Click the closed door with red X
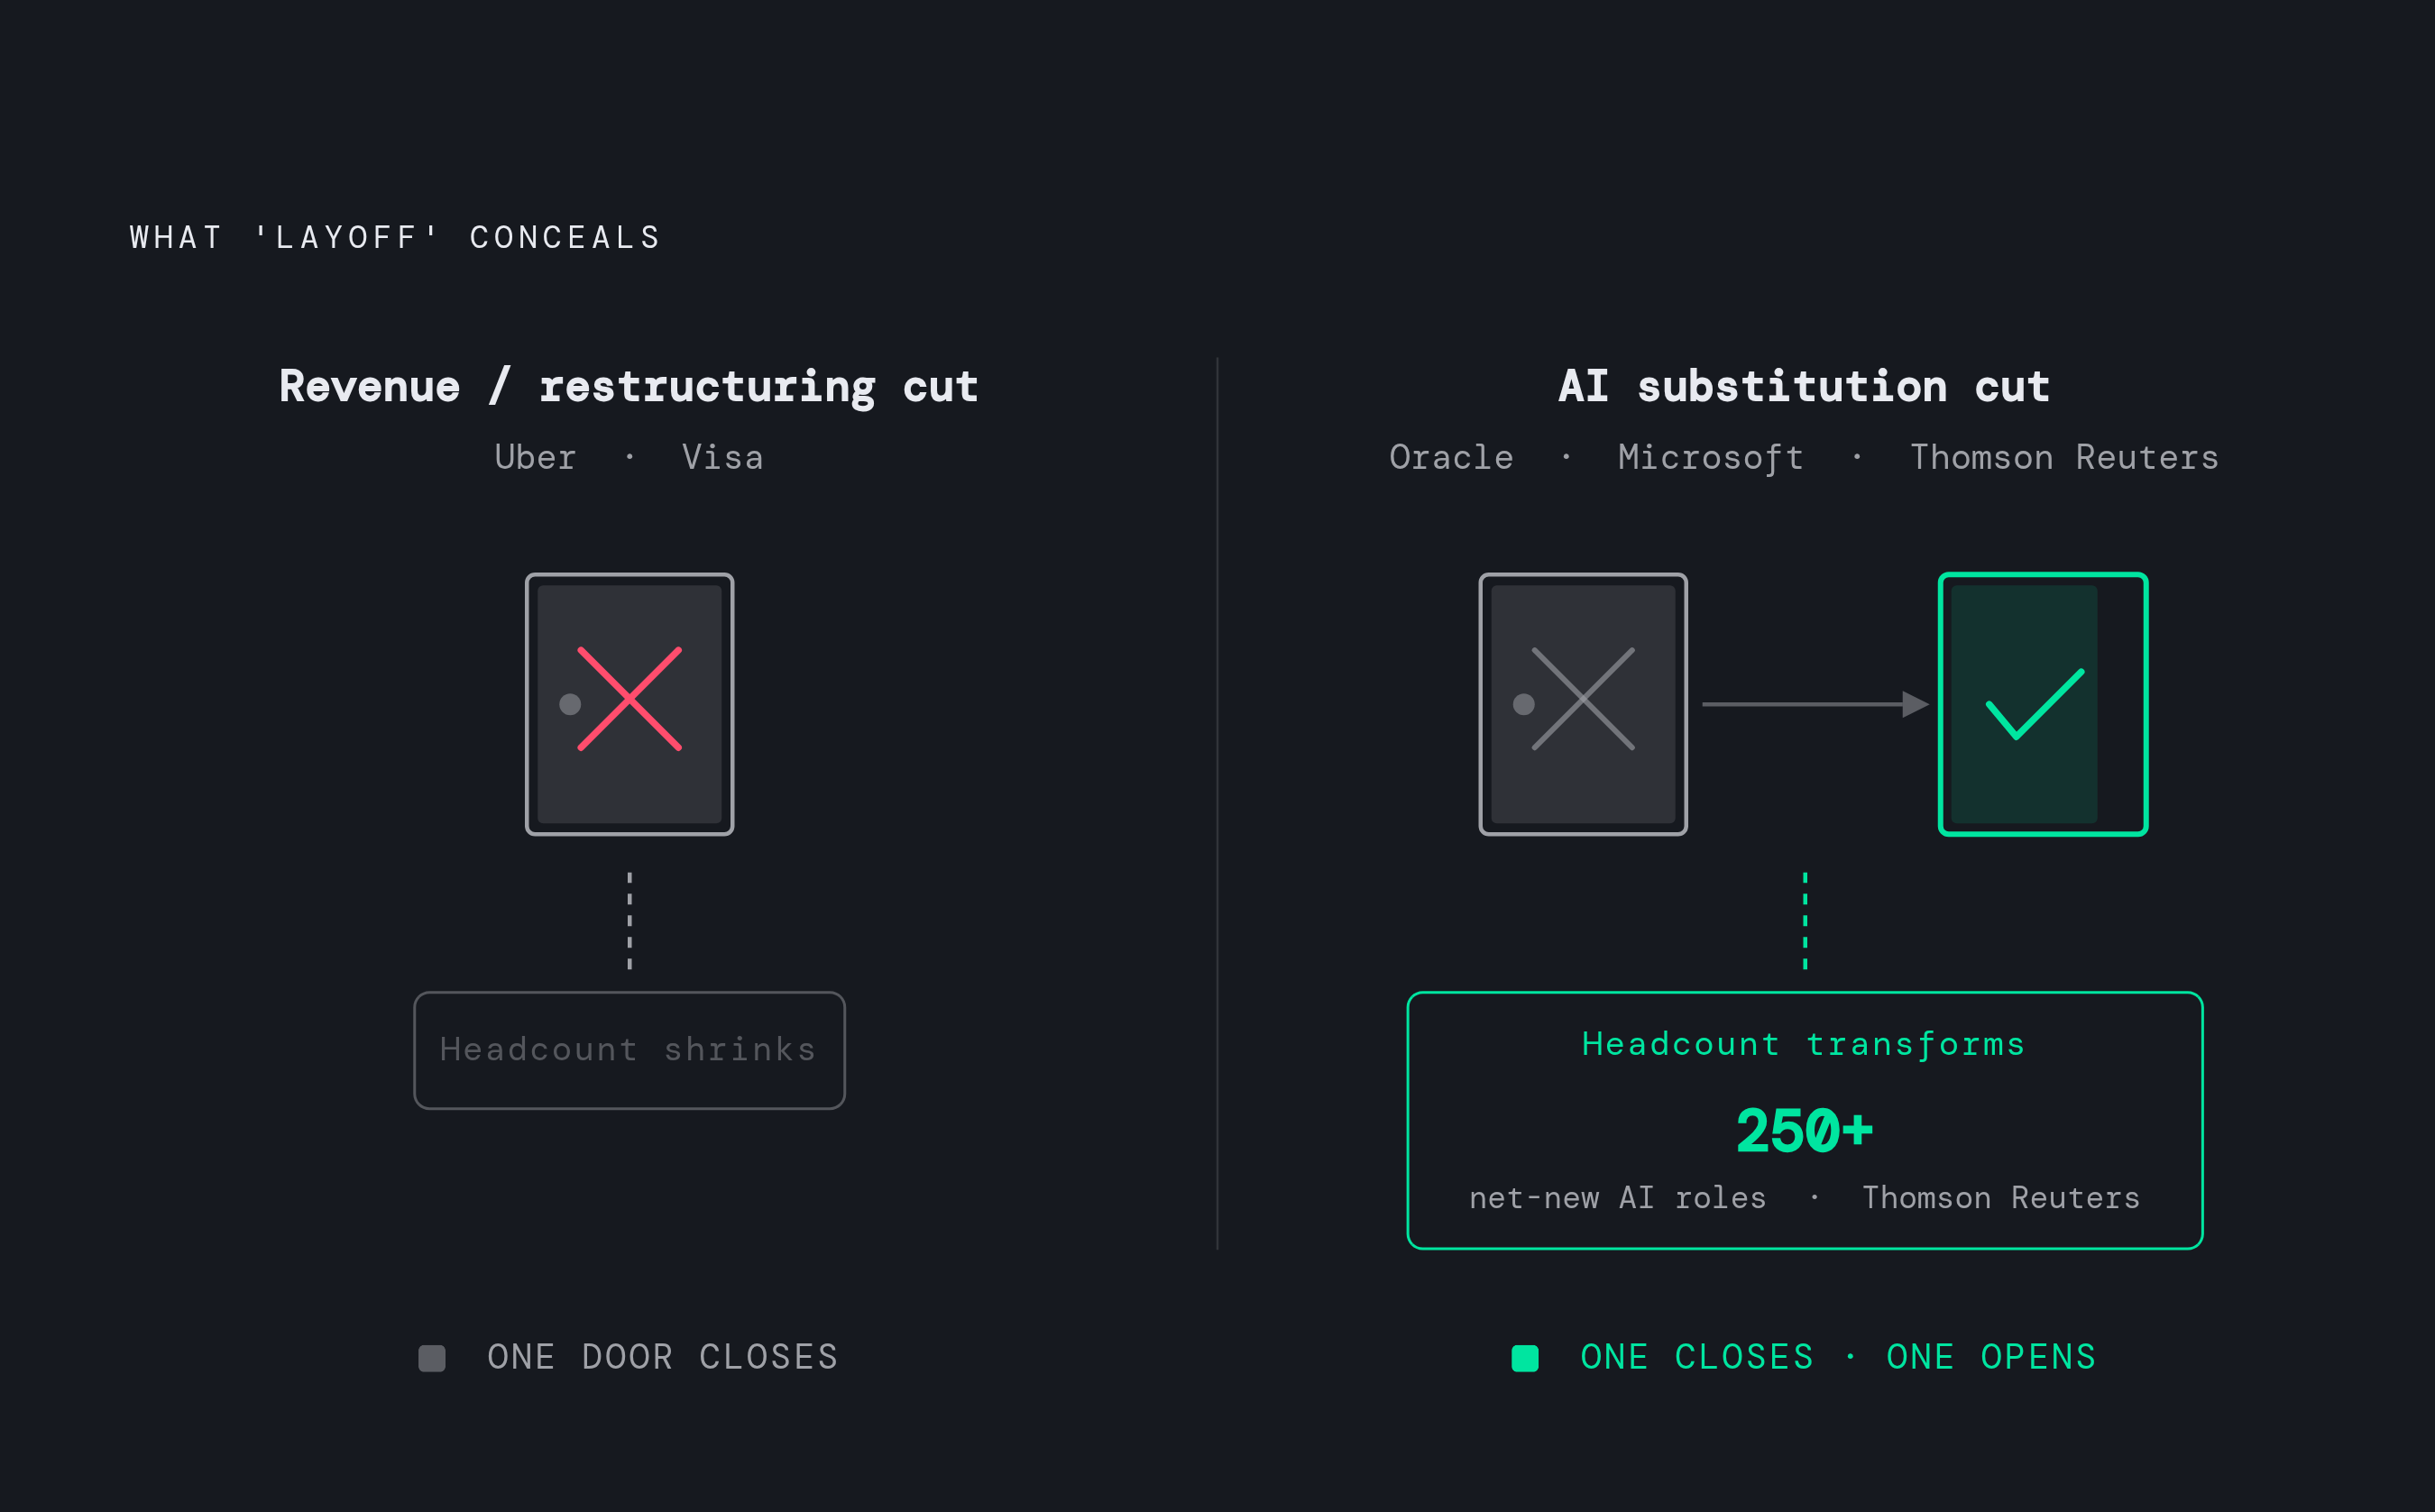 (x=629, y=704)
